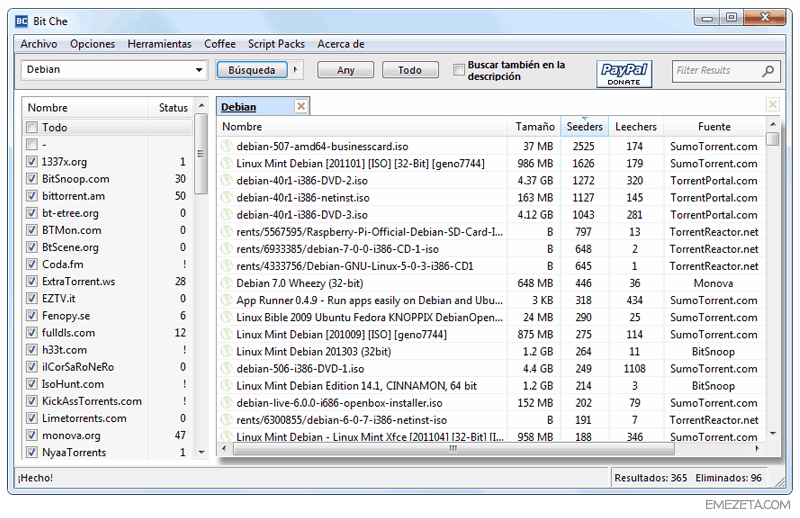Click the torrent icon beside Linux Mint Debian [201101] row
Viewport: 800px width, 518px height.
pyautogui.click(x=227, y=164)
